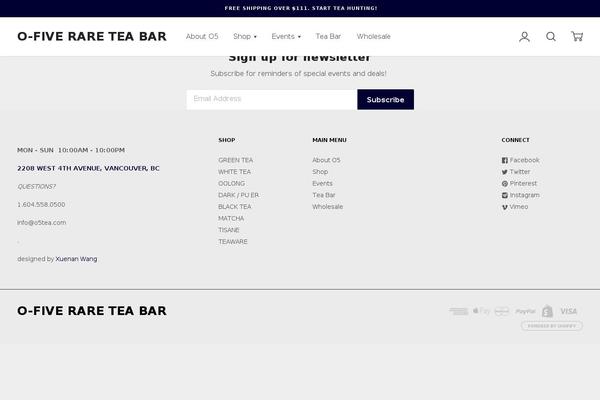Open Tea Bar in top navigation
This screenshot has width=600, height=400.
point(328,36)
